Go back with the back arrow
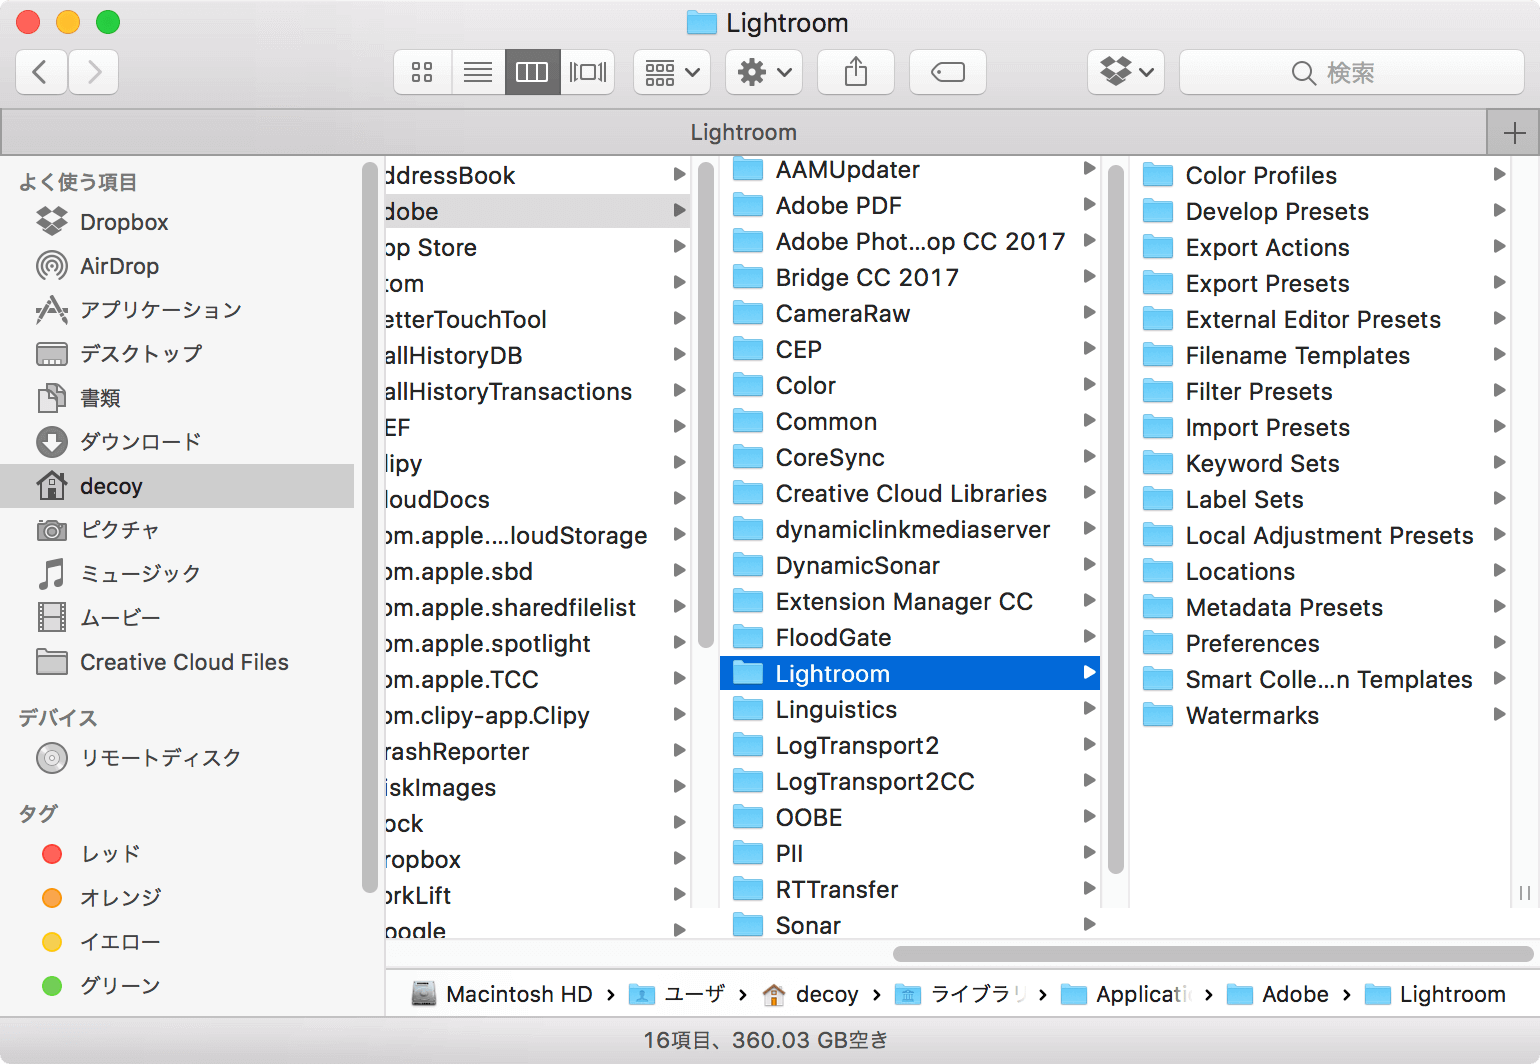The width and height of the screenshot is (1540, 1064). (41, 72)
